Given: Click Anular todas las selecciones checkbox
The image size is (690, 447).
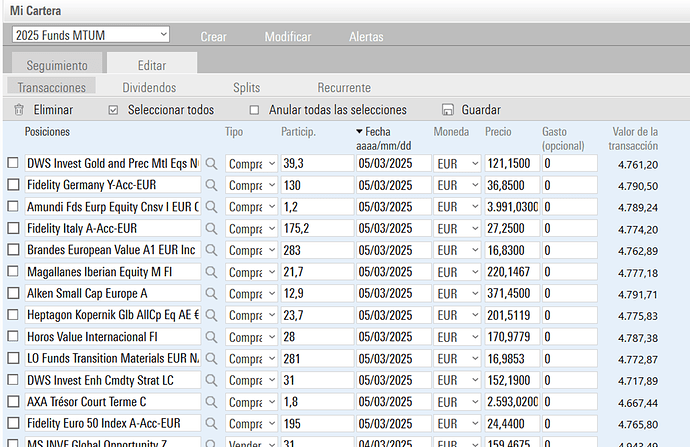Looking at the screenshot, I should 254,110.
